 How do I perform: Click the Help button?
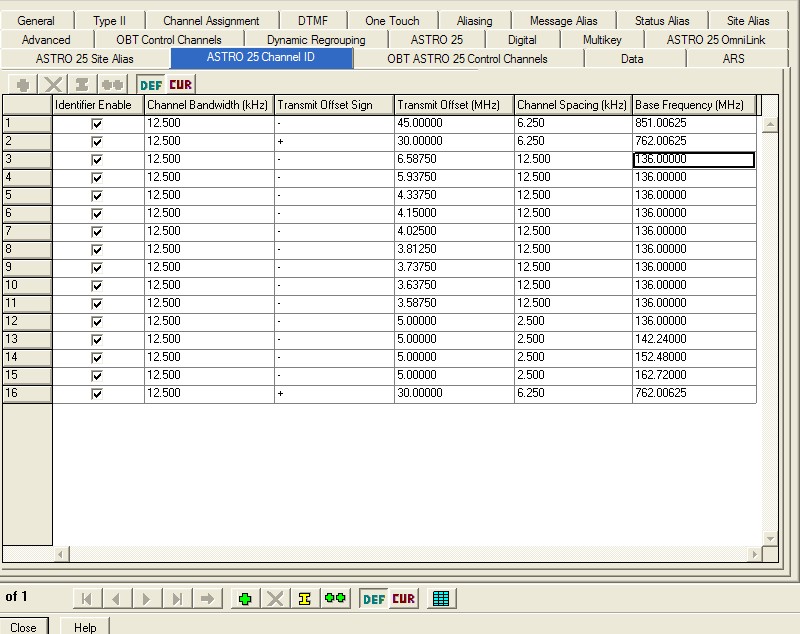pos(85,627)
